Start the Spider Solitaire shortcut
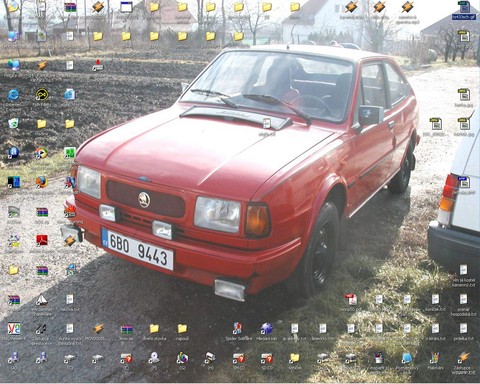This screenshot has width=480, height=384. coord(238,329)
